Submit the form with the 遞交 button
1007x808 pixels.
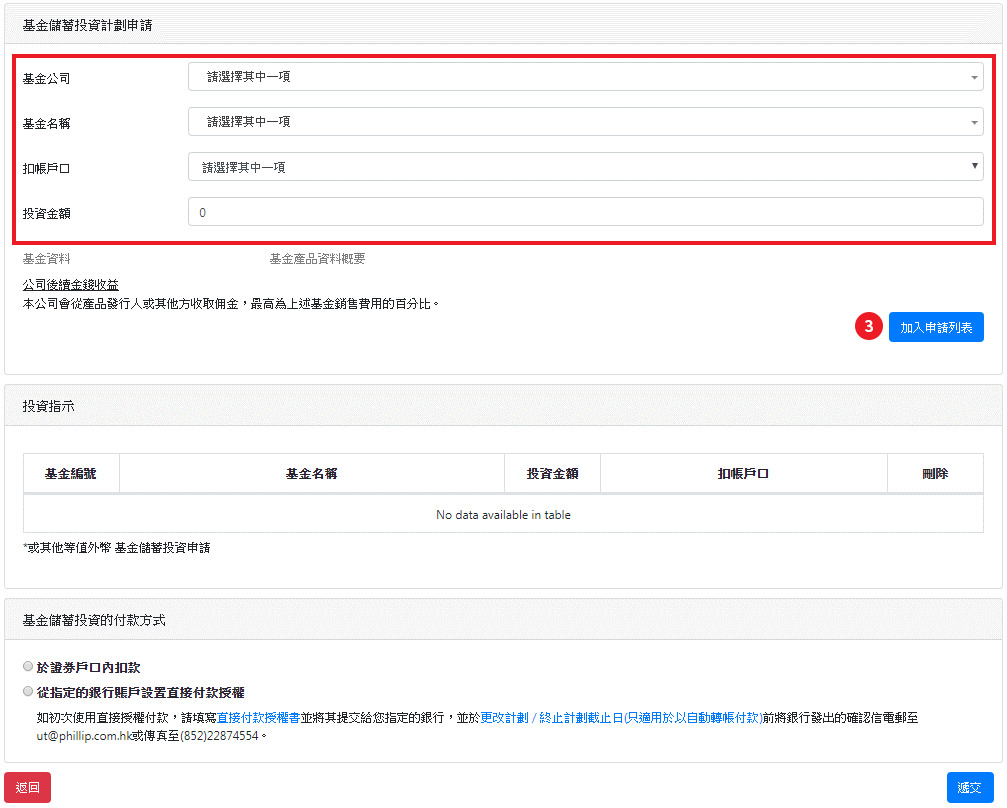coord(969,788)
